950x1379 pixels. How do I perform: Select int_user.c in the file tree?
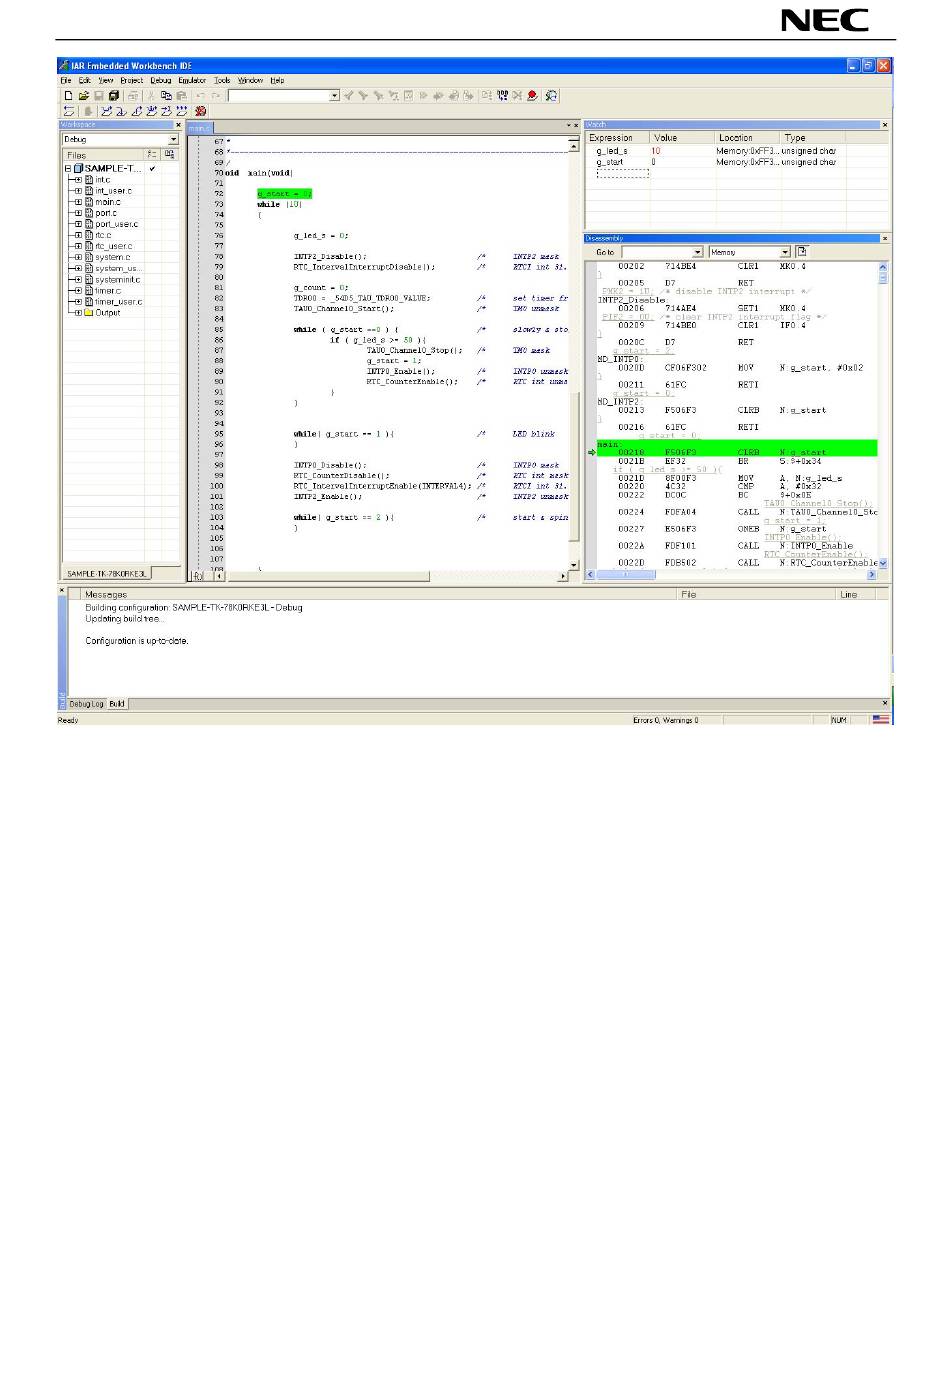coord(113,191)
